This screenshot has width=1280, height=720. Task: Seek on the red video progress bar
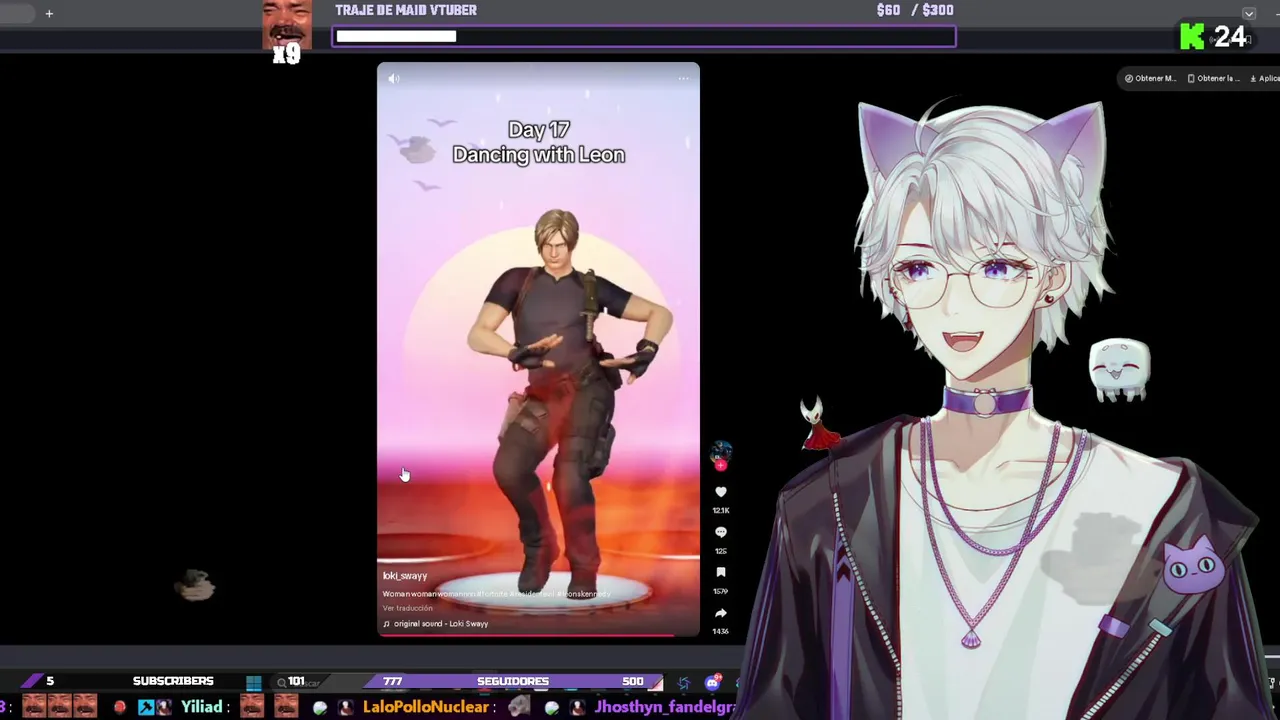point(538,635)
